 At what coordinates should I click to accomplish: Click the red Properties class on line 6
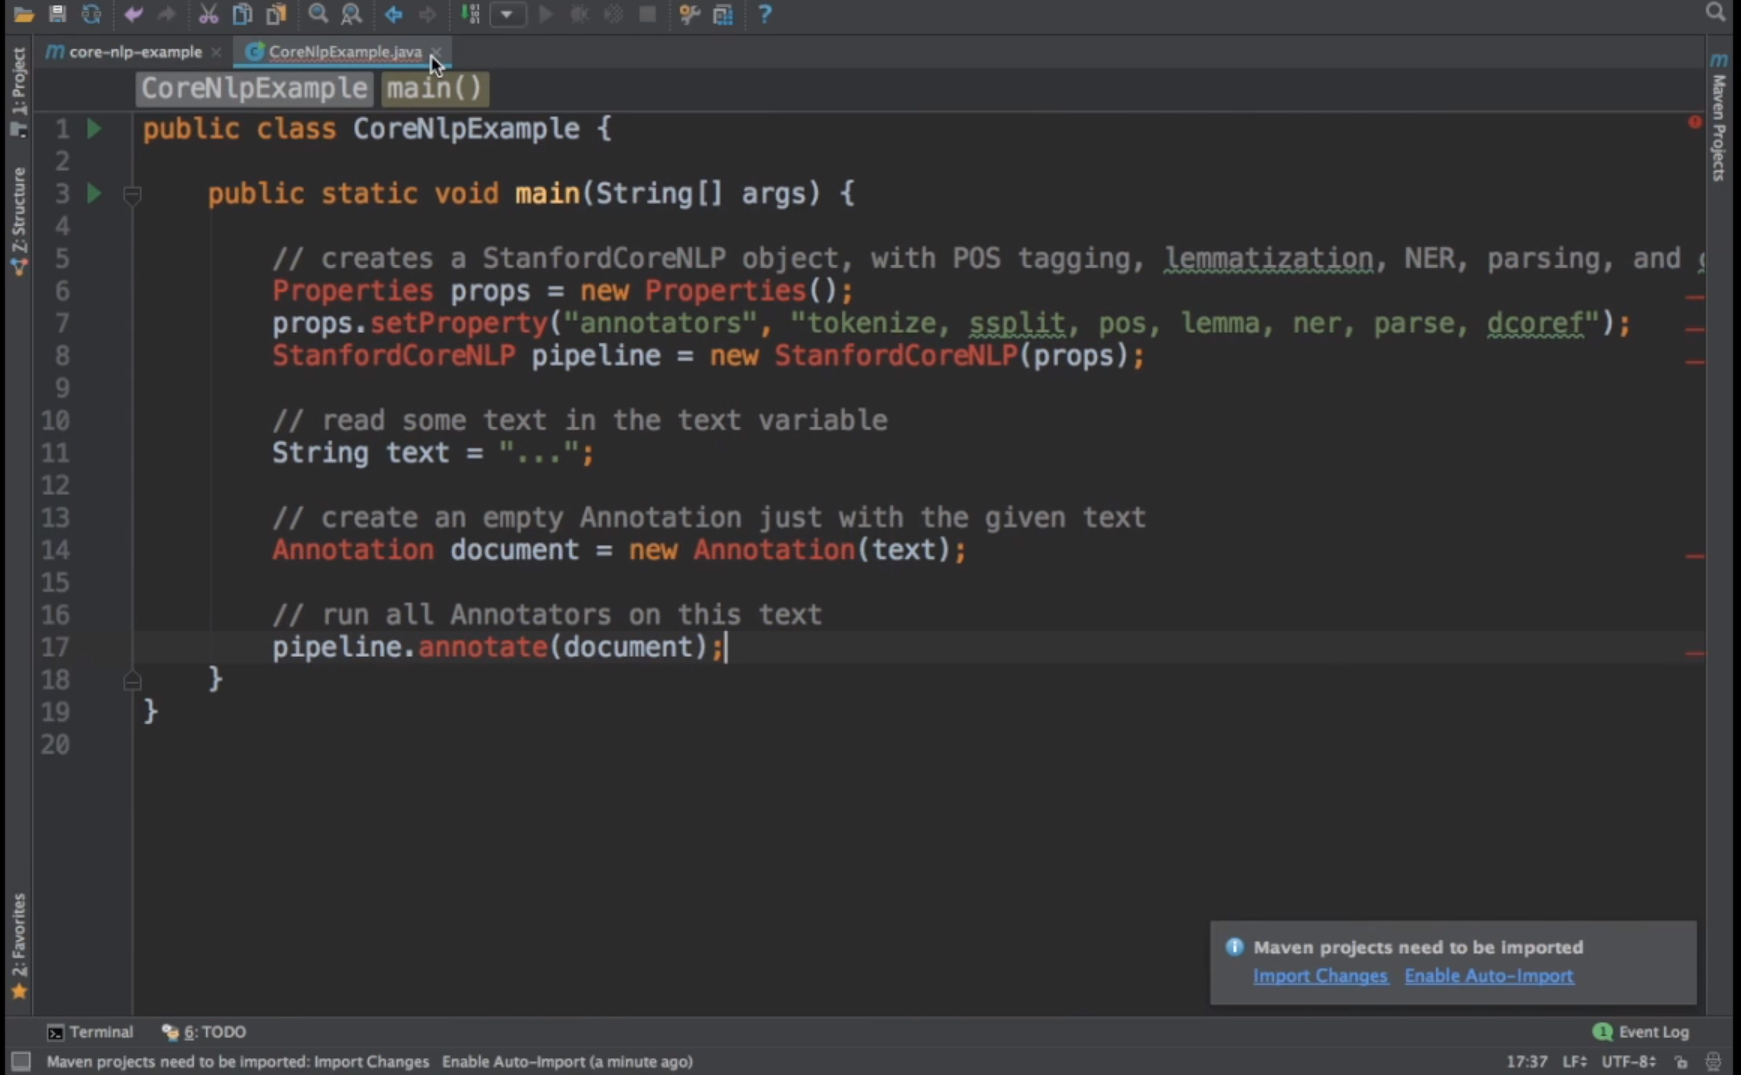tap(353, 291)
